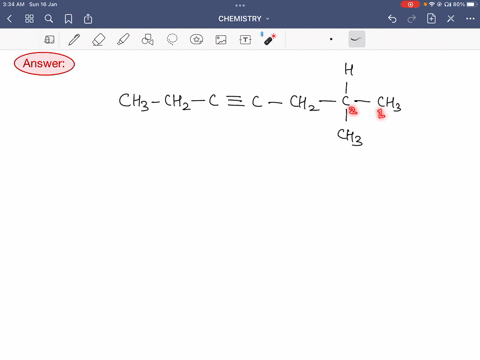Choose the selected stroke style option
This screenshot has height=360, width=480.
coord(357,39)
